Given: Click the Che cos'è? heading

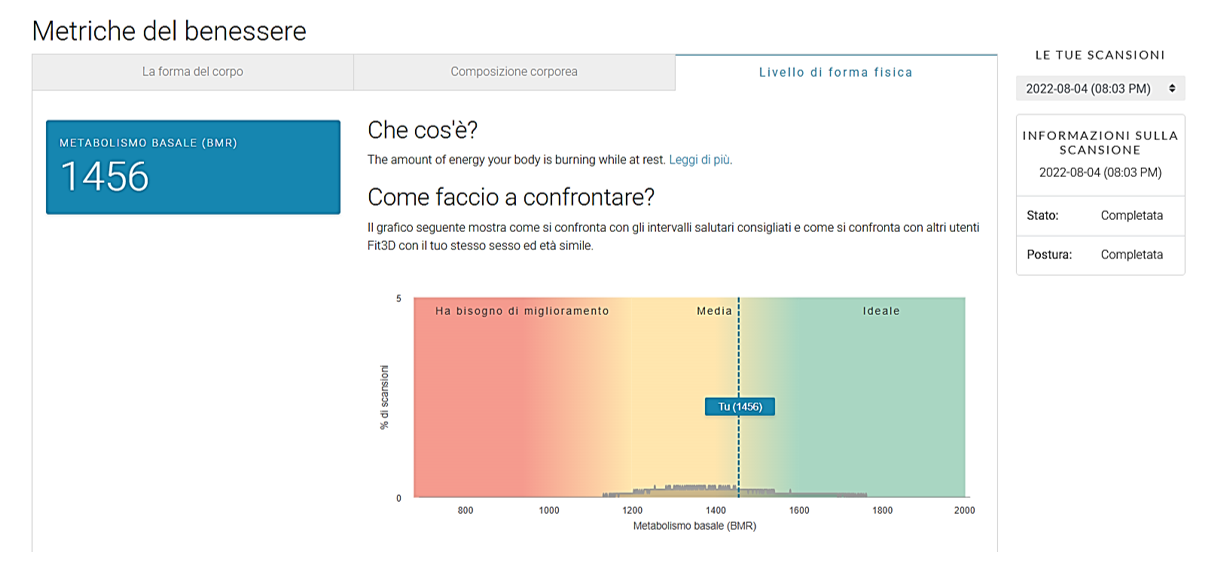Looking at the screenshot, I should [423, 130].
